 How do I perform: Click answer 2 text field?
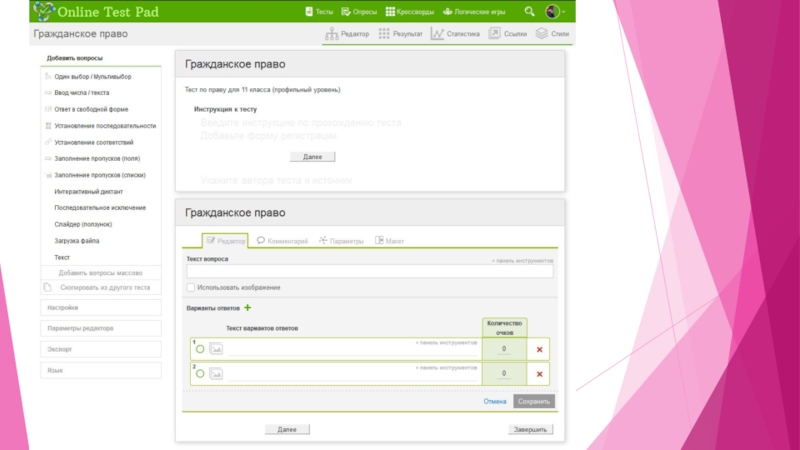click(x=353, y=376)
